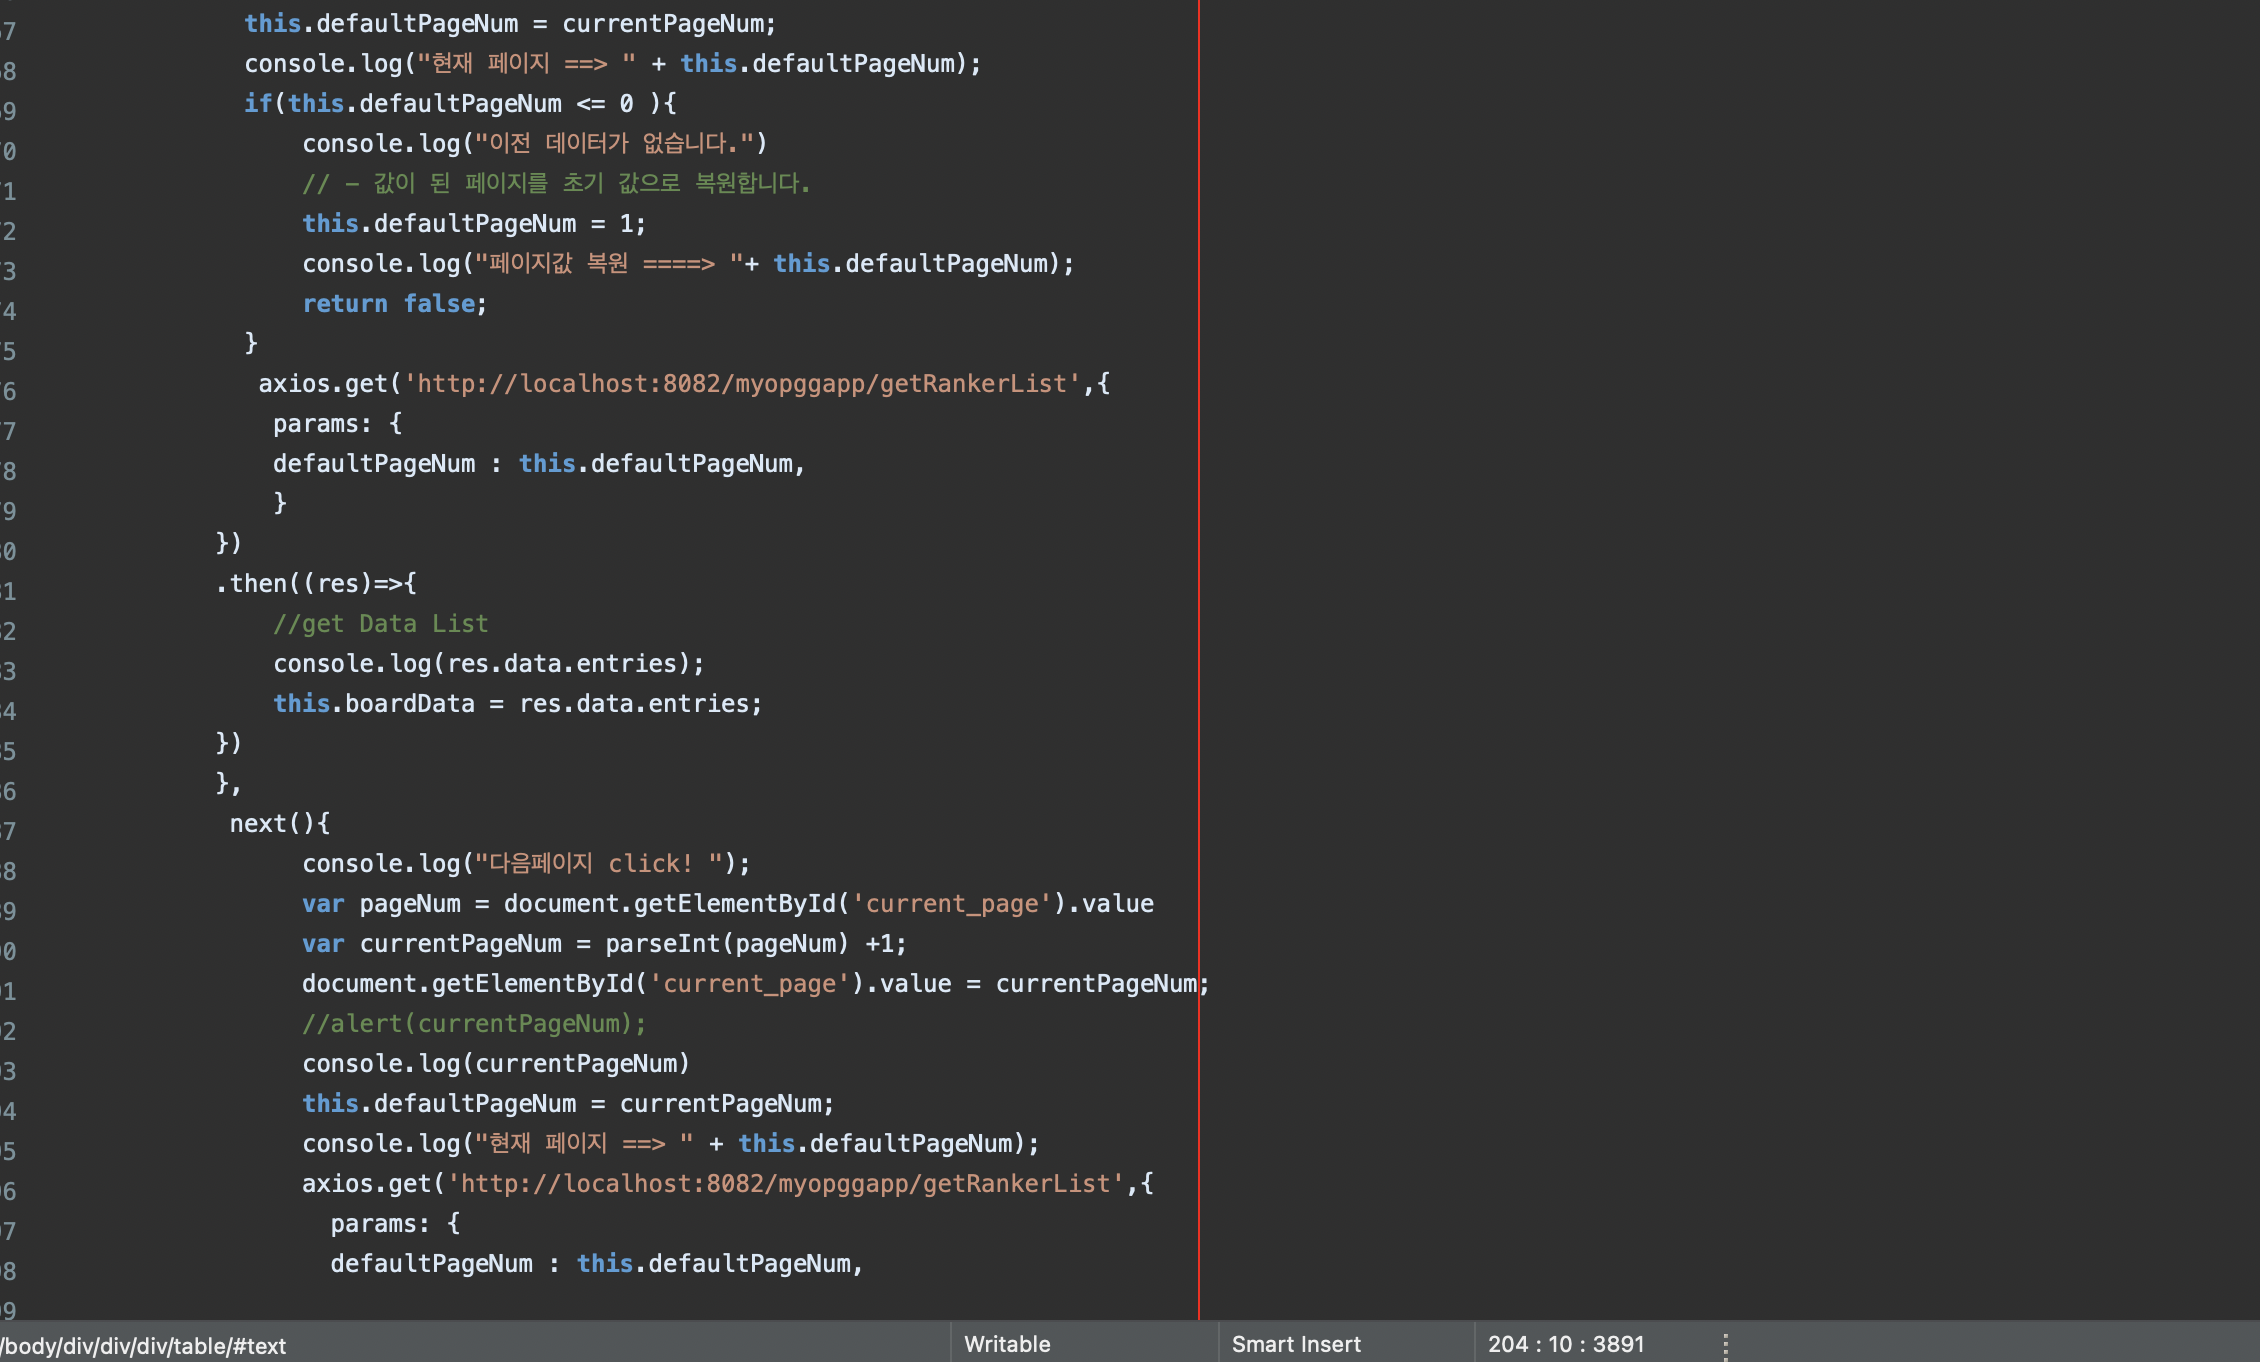This screenshot has height=1362, width=2260.
Task: Click the 'if(this.defaultPageNum <= 0 ){' condition
Action: 460,104
